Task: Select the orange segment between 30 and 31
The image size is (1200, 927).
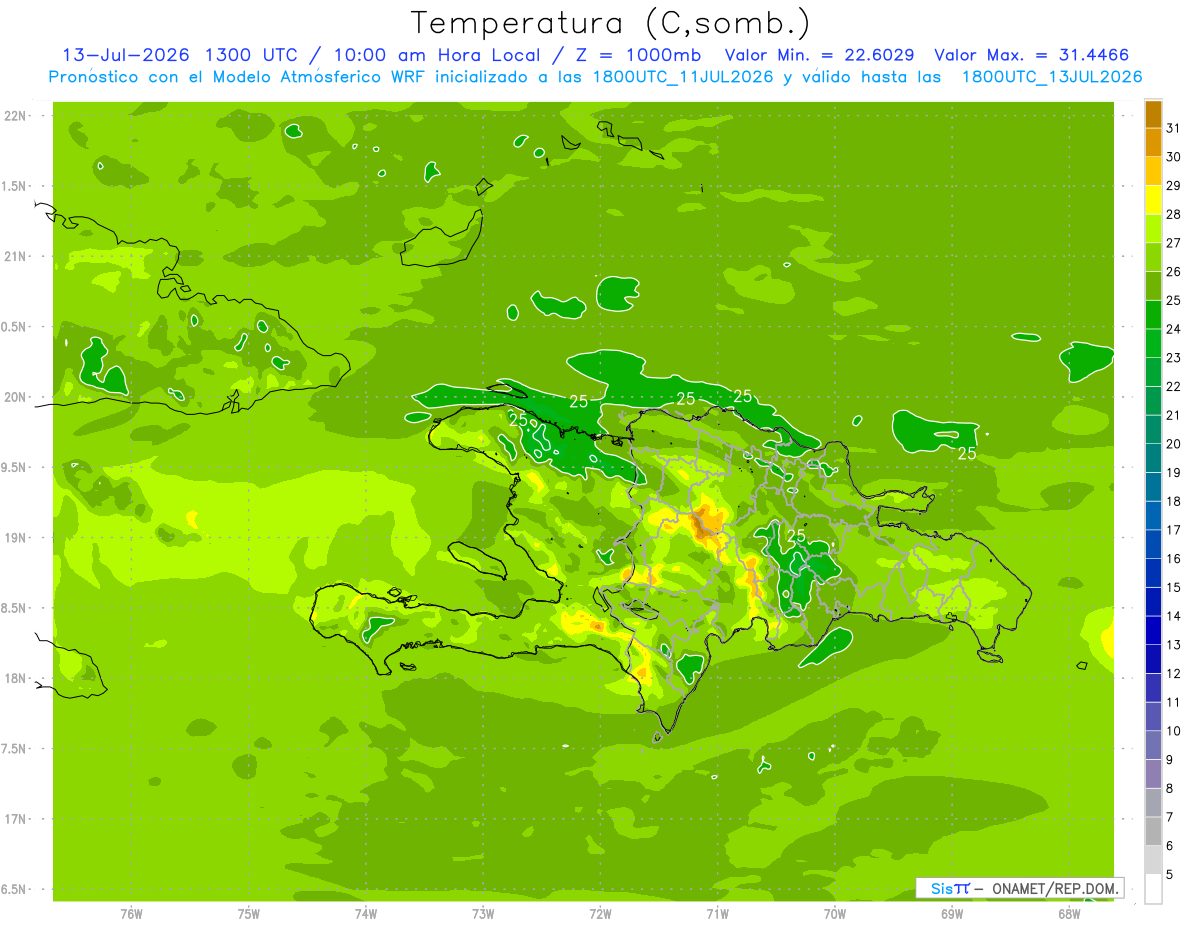Action: click(x=1153, y=142)
